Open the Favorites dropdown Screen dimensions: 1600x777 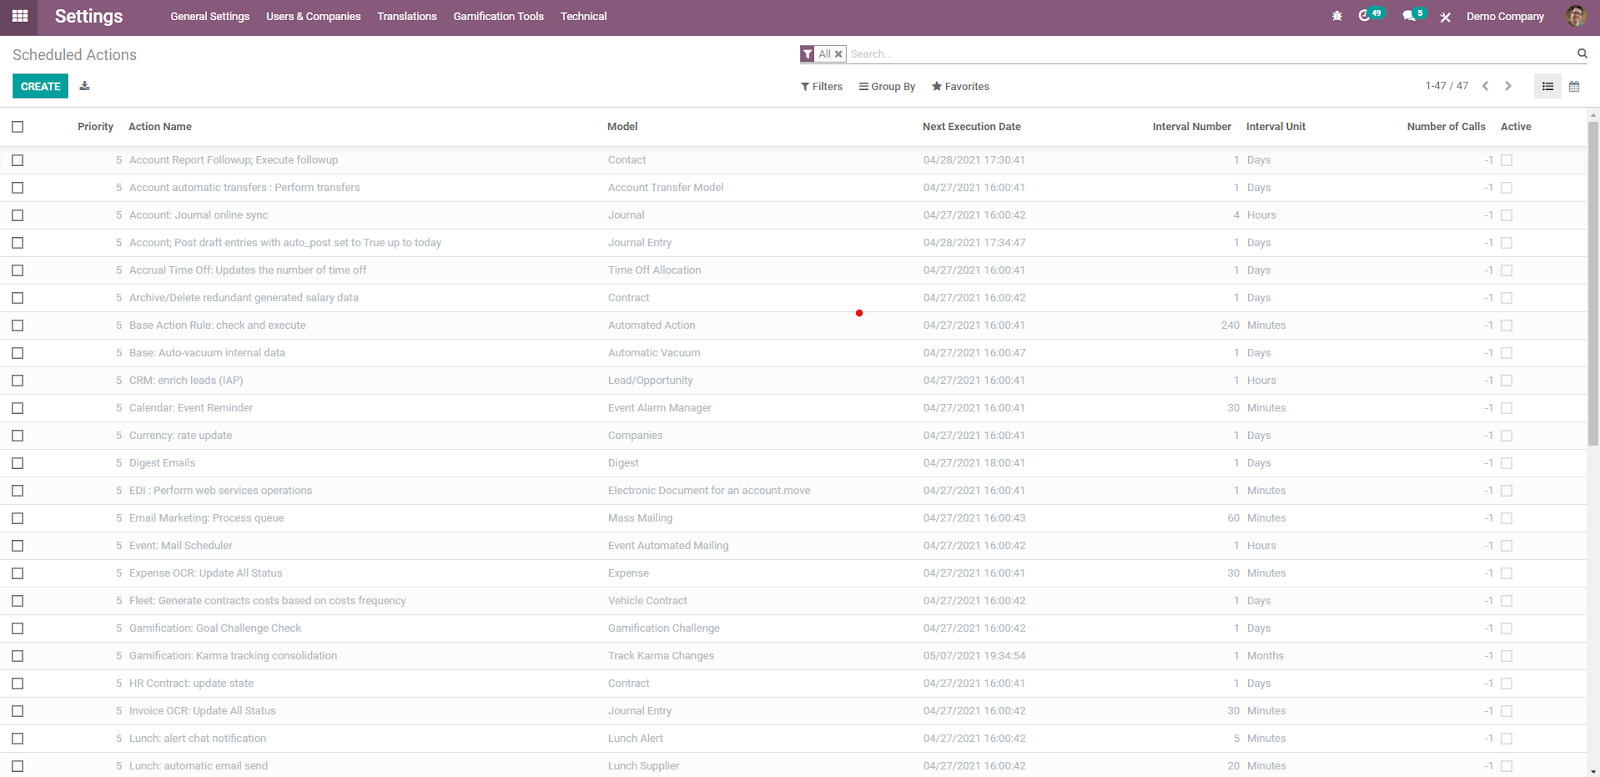pyautogui.click(x=960, y=87)
